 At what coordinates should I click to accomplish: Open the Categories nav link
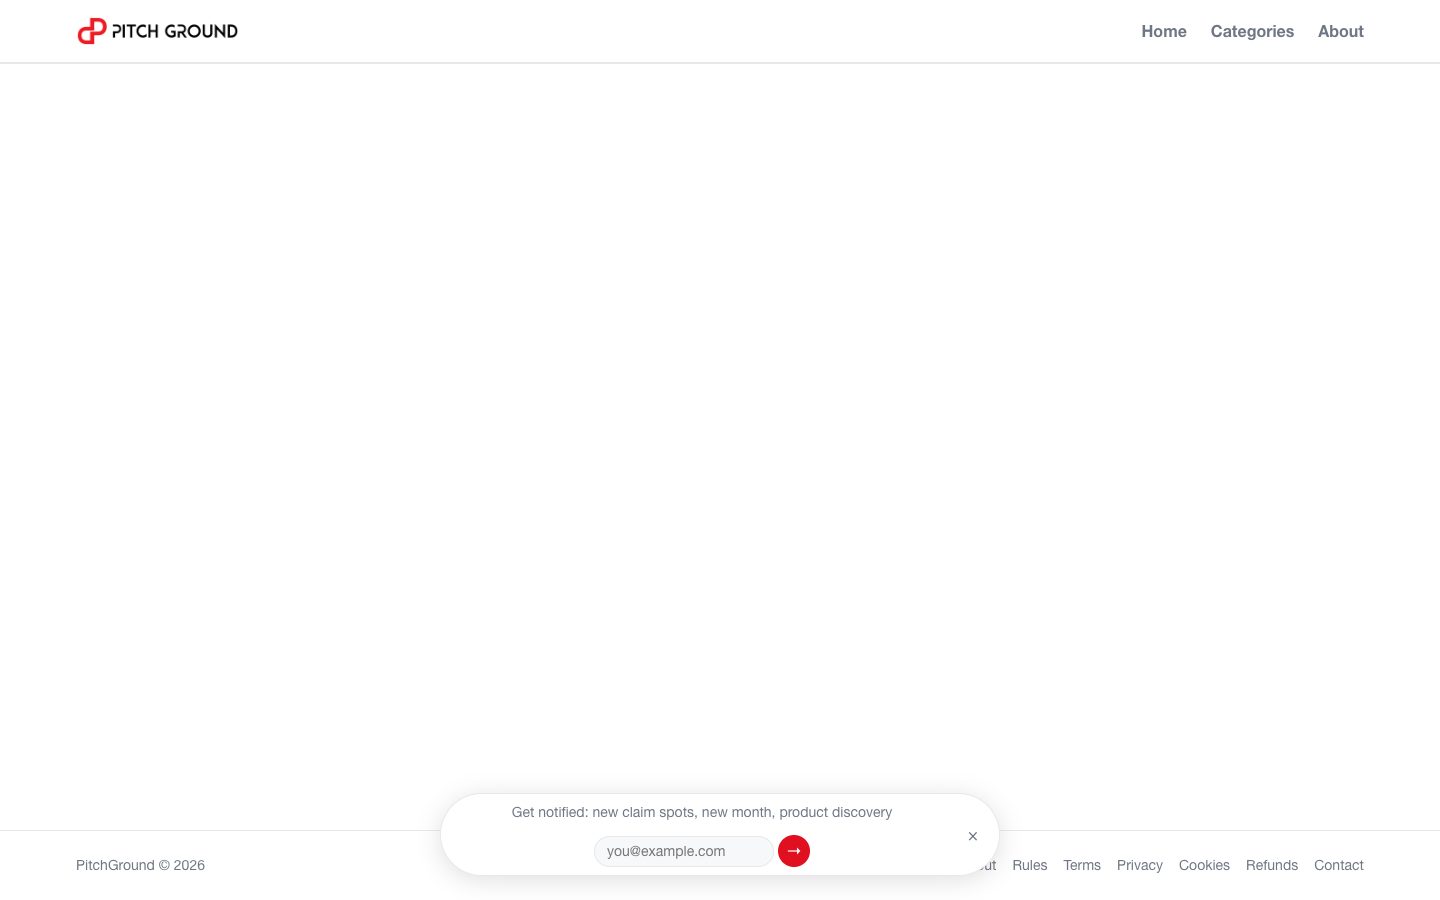click(1252, 31)
